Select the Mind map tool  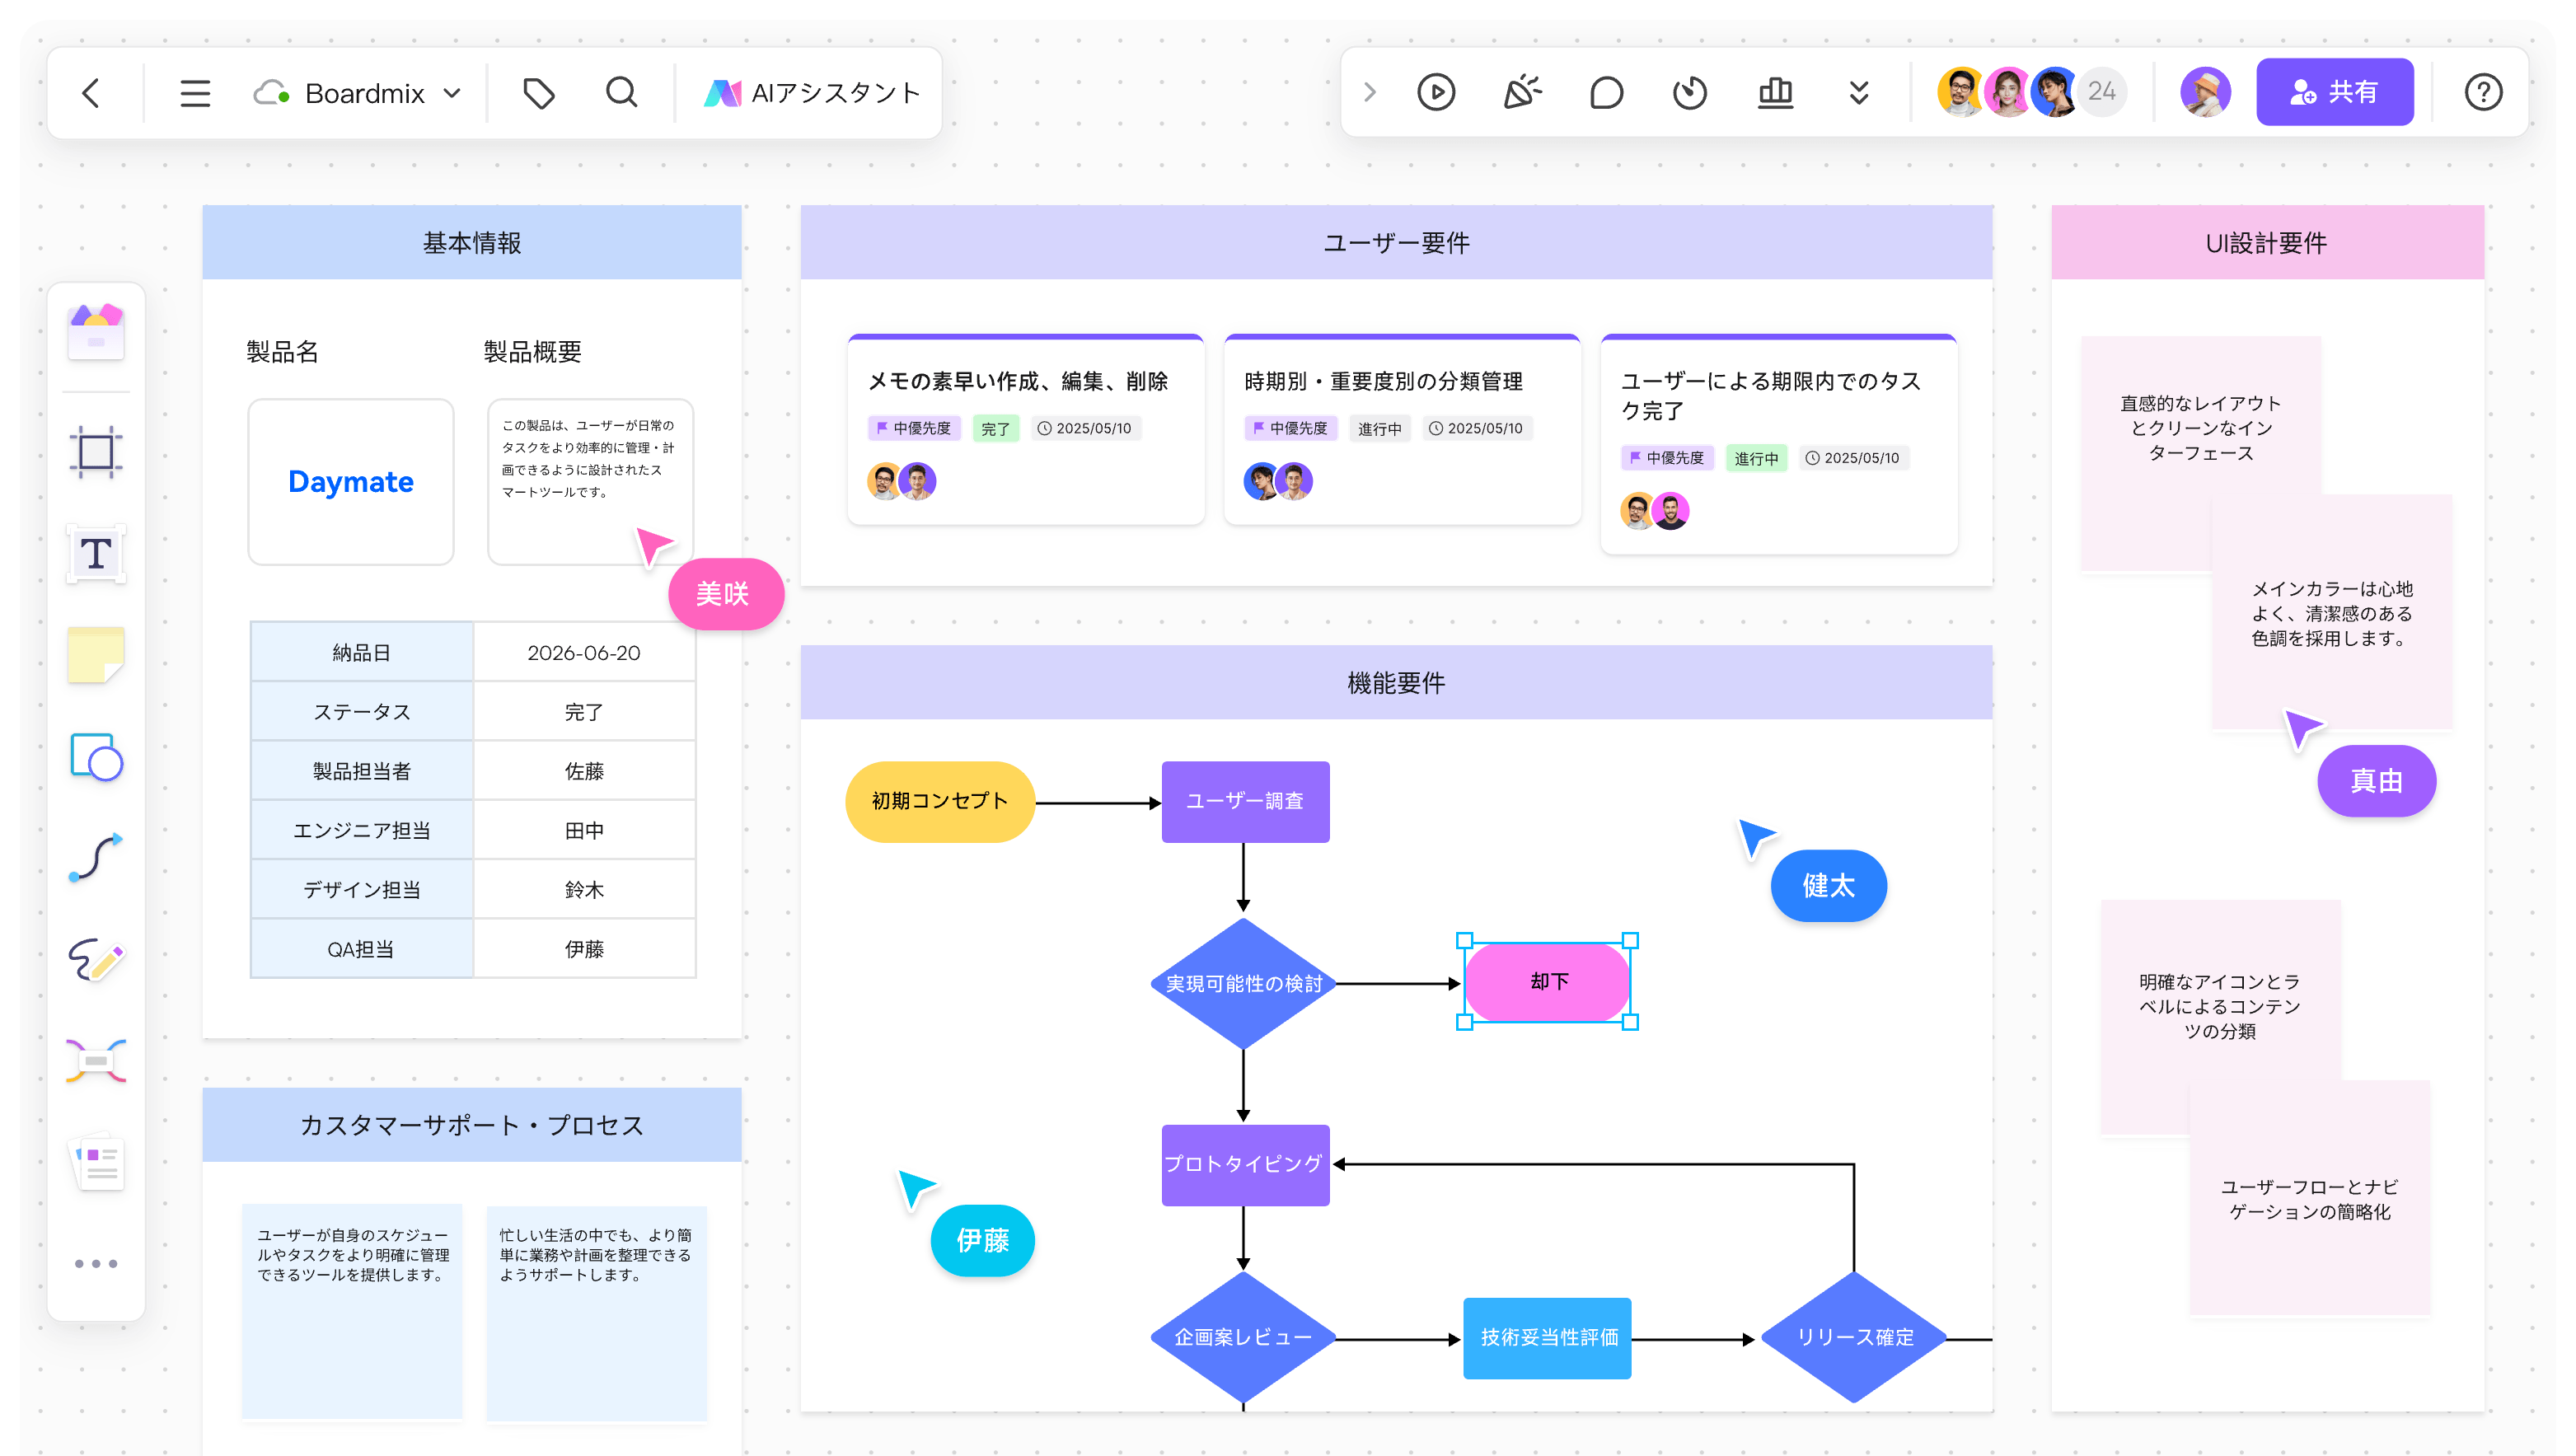coord(96,1061)
